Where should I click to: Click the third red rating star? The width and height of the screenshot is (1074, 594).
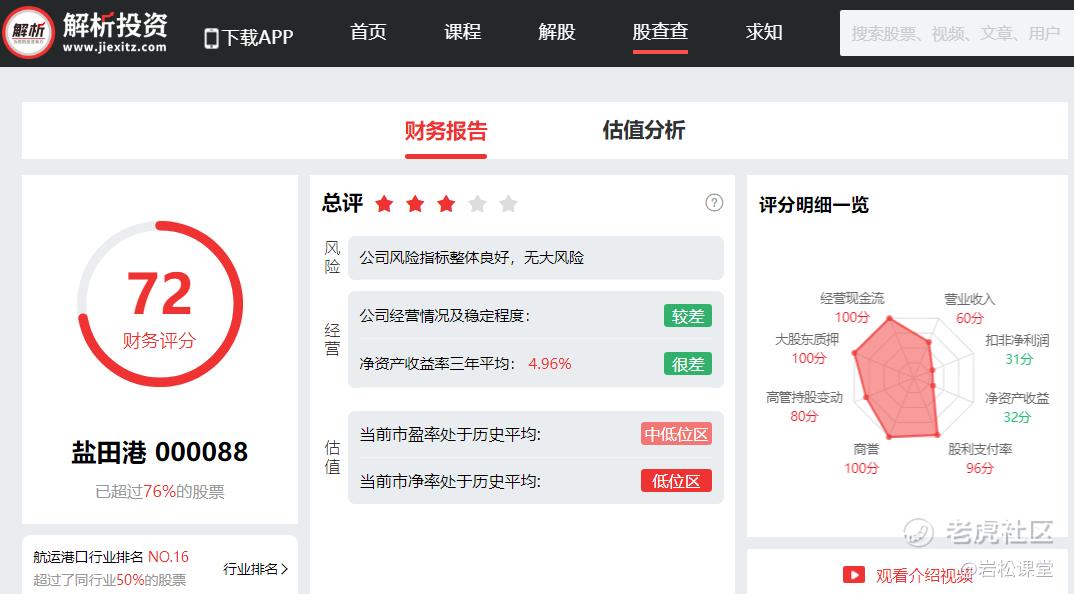click(x=446, y=203)
